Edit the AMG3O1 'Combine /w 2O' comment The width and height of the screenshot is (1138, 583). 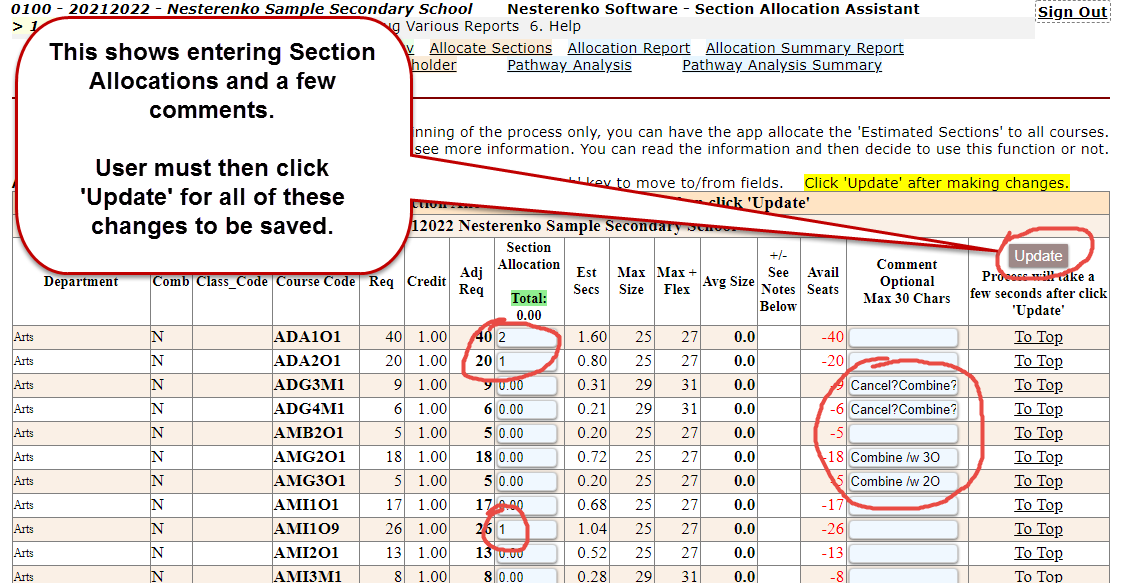pyautogui.click(x=903, y=482)
